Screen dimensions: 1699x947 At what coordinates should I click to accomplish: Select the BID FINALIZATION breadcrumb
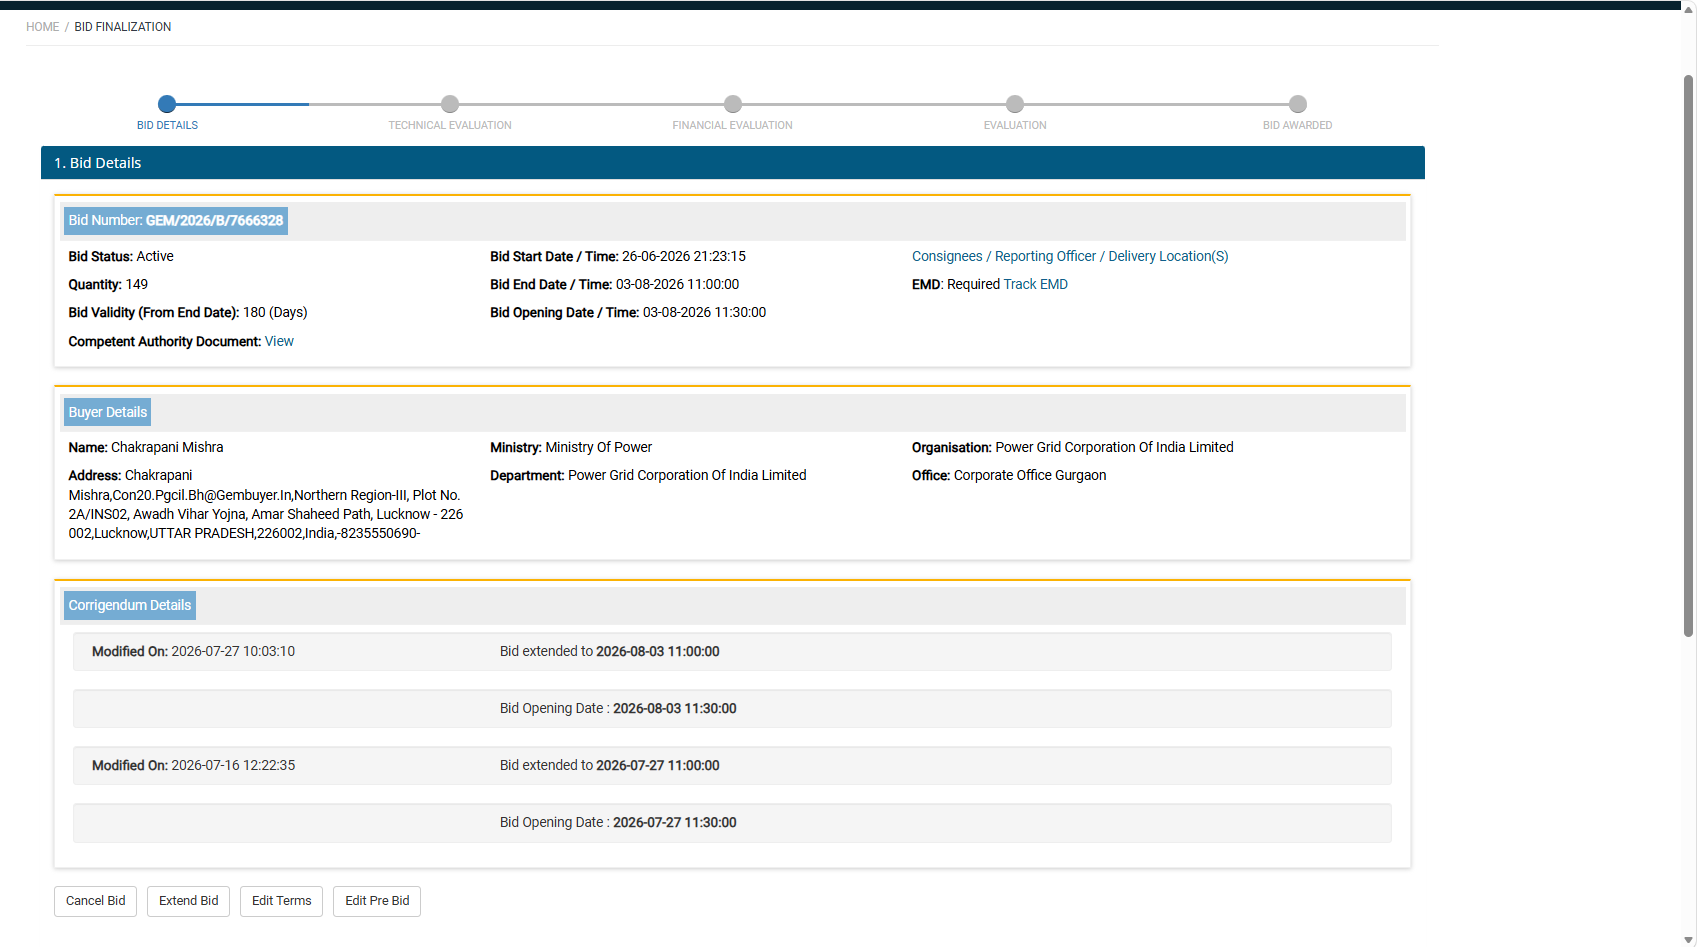[123, 27]
